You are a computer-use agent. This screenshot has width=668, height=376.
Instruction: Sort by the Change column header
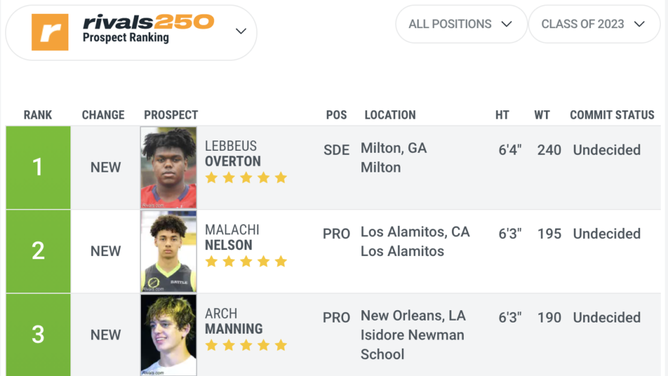click(x=103, y=115)
